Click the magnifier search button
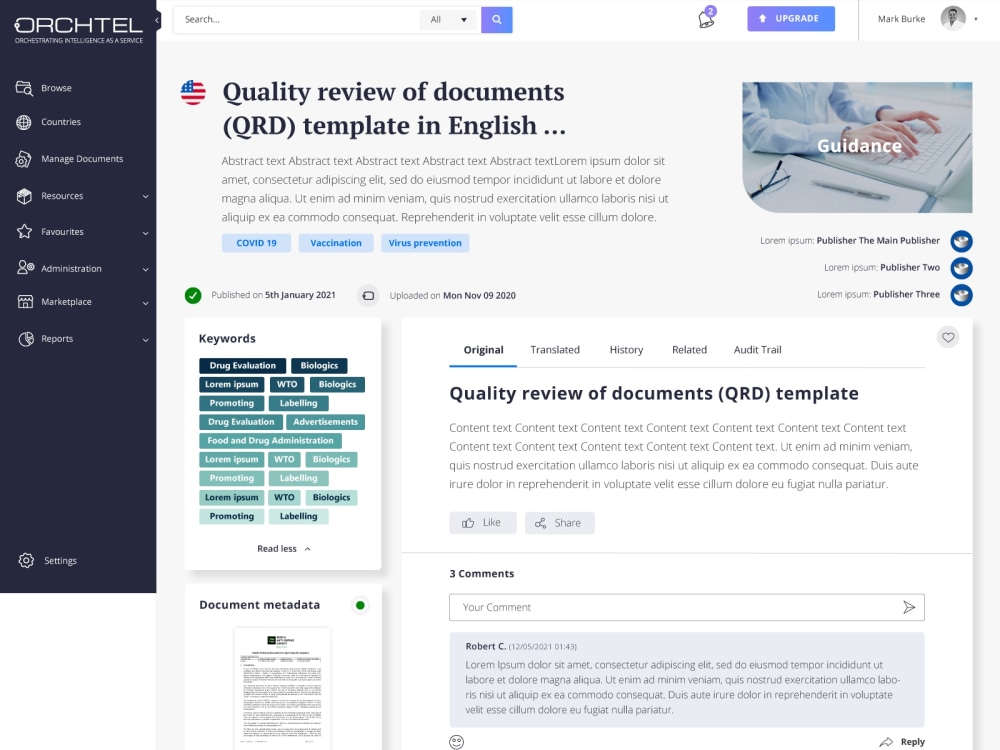Screen dimensions: 1000x750 coord(497,20)
